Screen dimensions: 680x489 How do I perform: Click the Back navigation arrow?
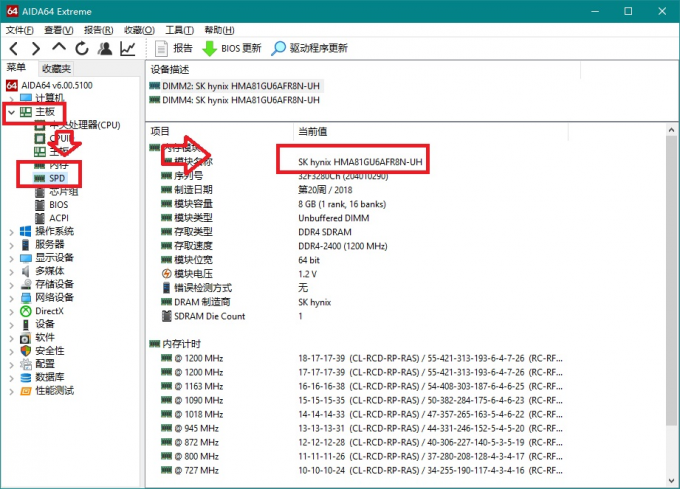(13, 48)
